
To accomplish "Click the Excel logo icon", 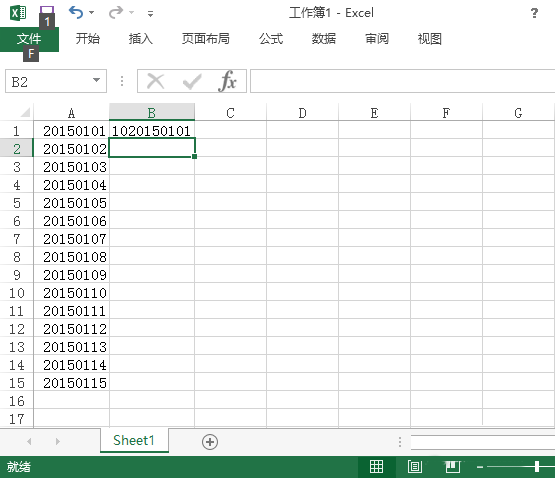I will (18, 13).
